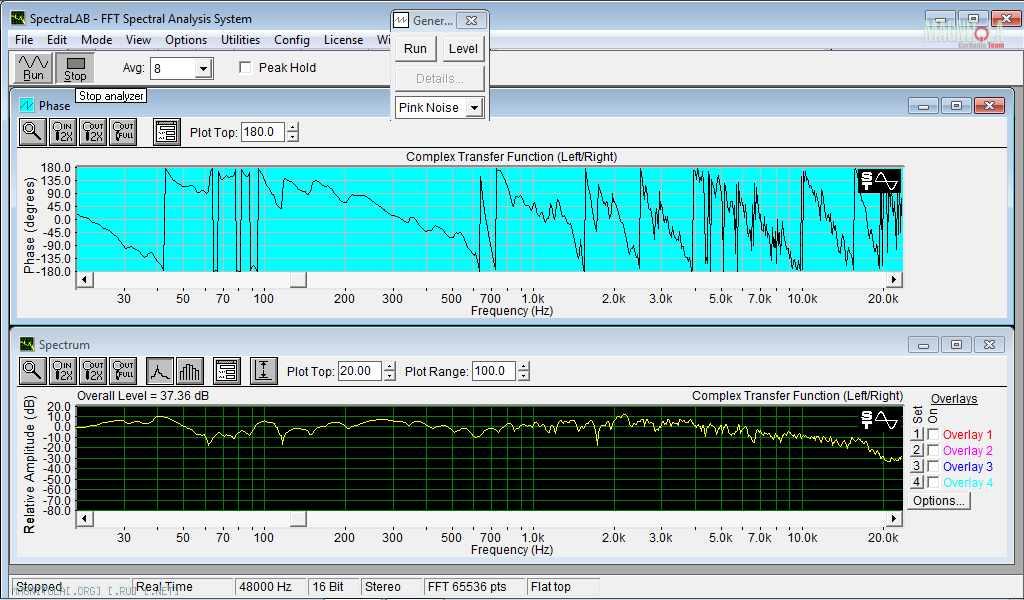Click Zoom Out 2X icon in Spectrum window
1024x600 pixels.
pos(93,371)
